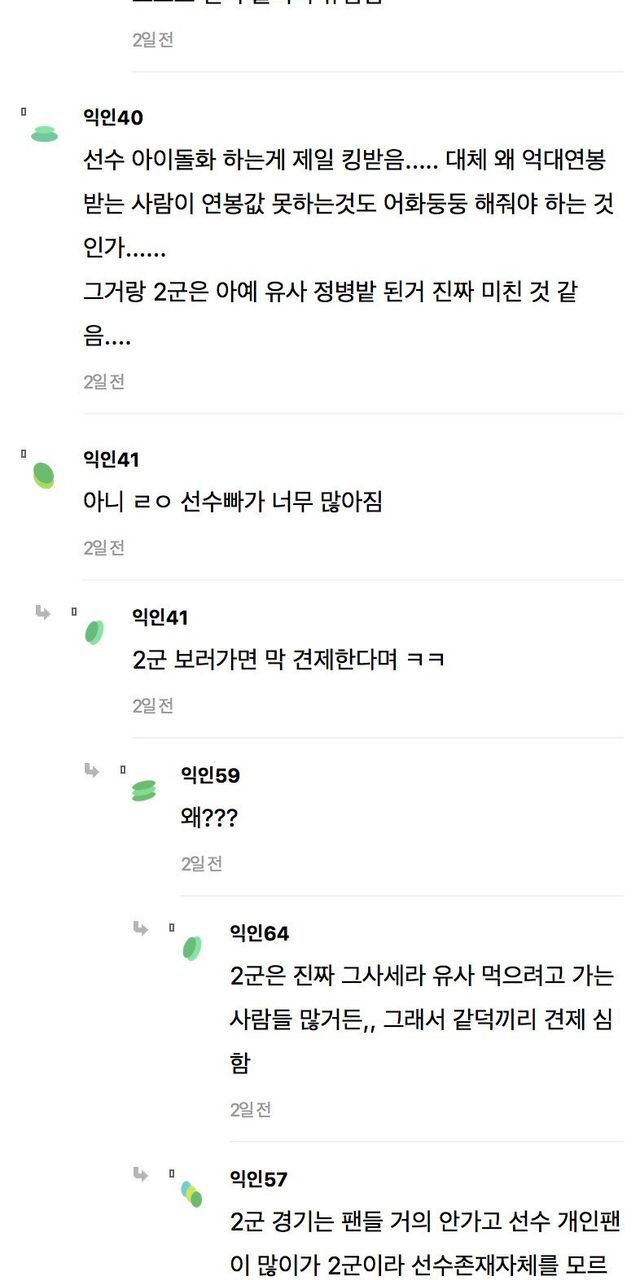The image size is (640, 1280).
Task: Open 익인59's profile avatar
Action: (x=144, y=790)
